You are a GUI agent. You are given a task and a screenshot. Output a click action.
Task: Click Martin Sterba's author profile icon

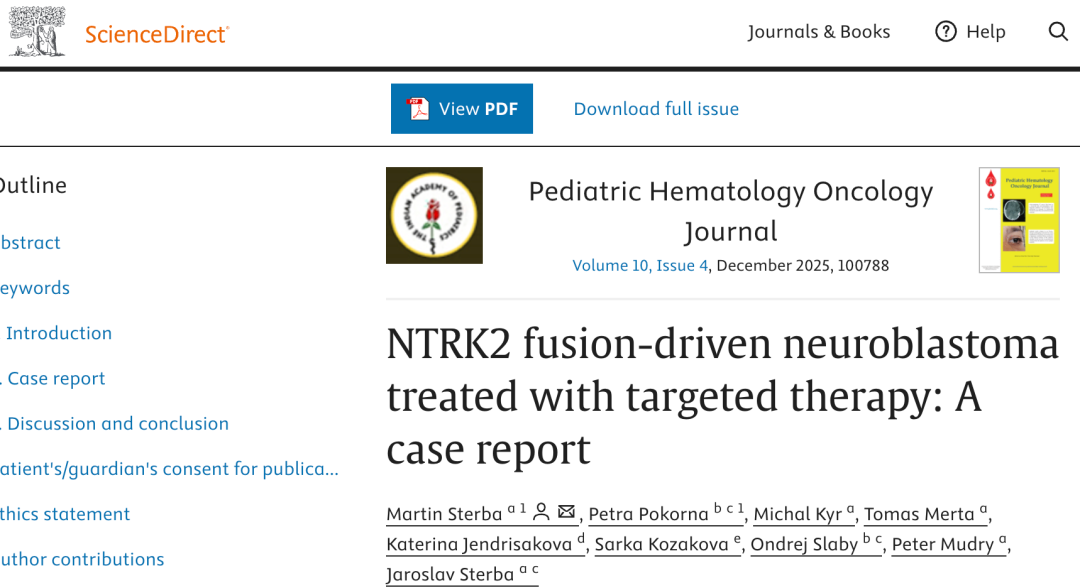point(541,512)
